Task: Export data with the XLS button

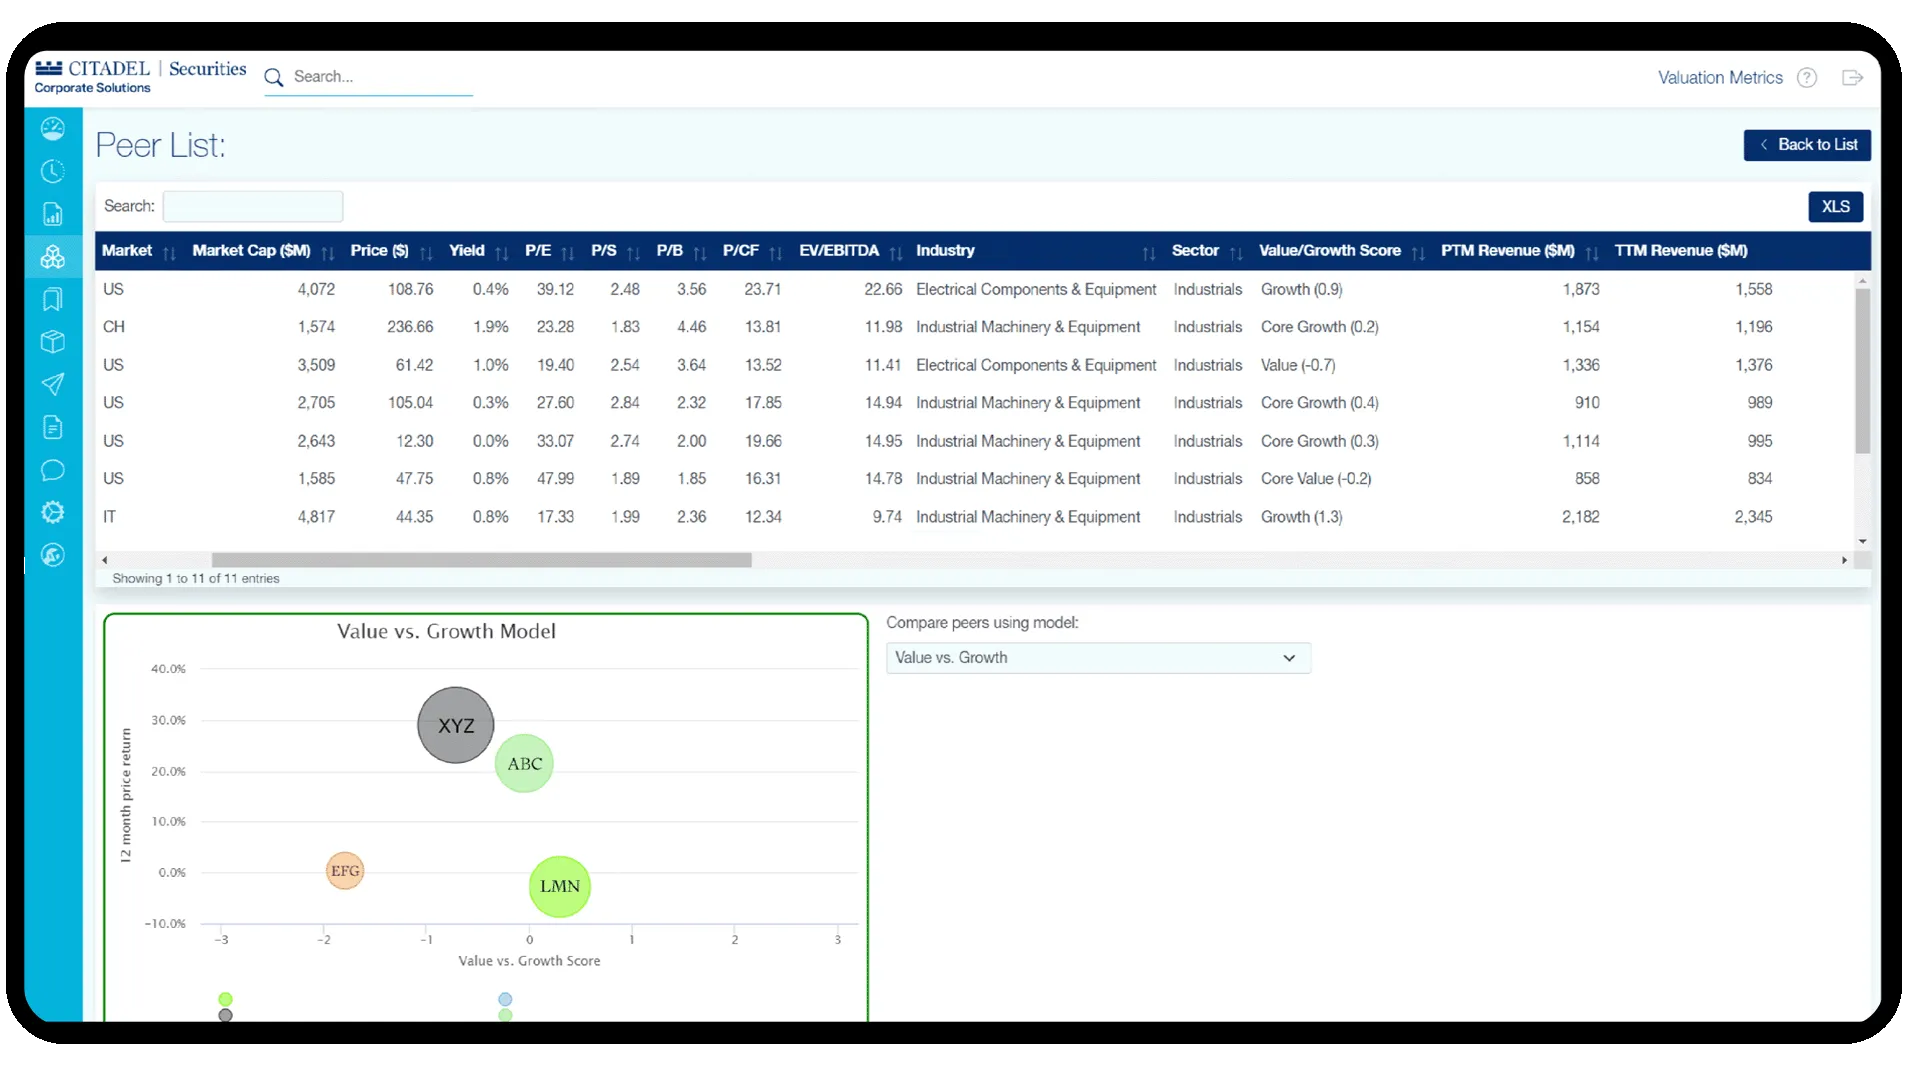Action: click(1836, 206)
